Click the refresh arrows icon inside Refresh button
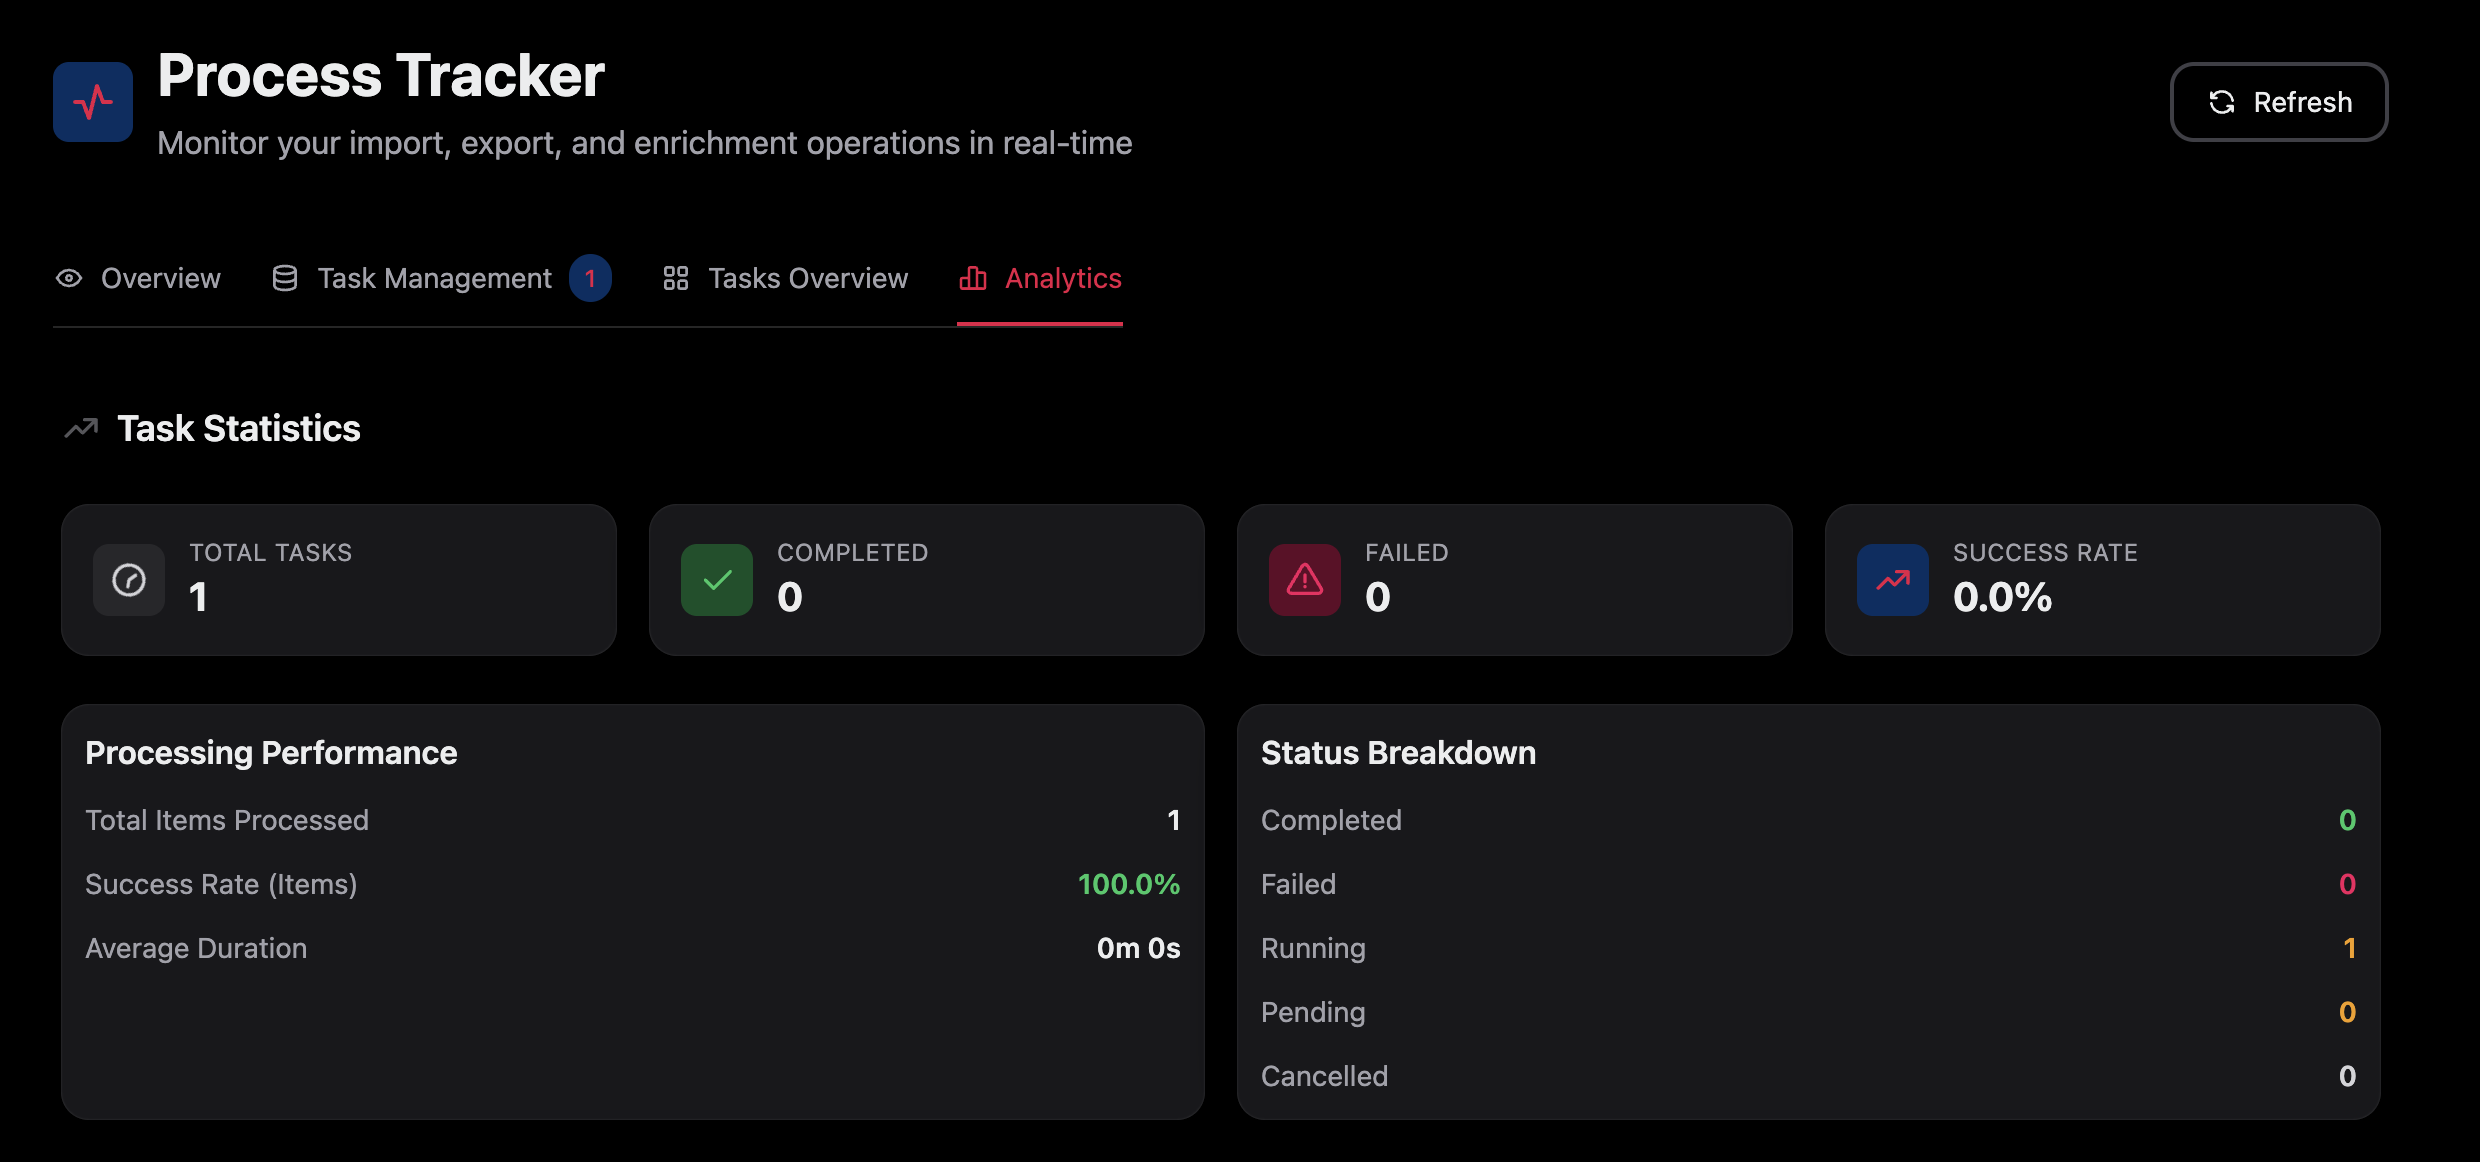 coord(2222,101)
